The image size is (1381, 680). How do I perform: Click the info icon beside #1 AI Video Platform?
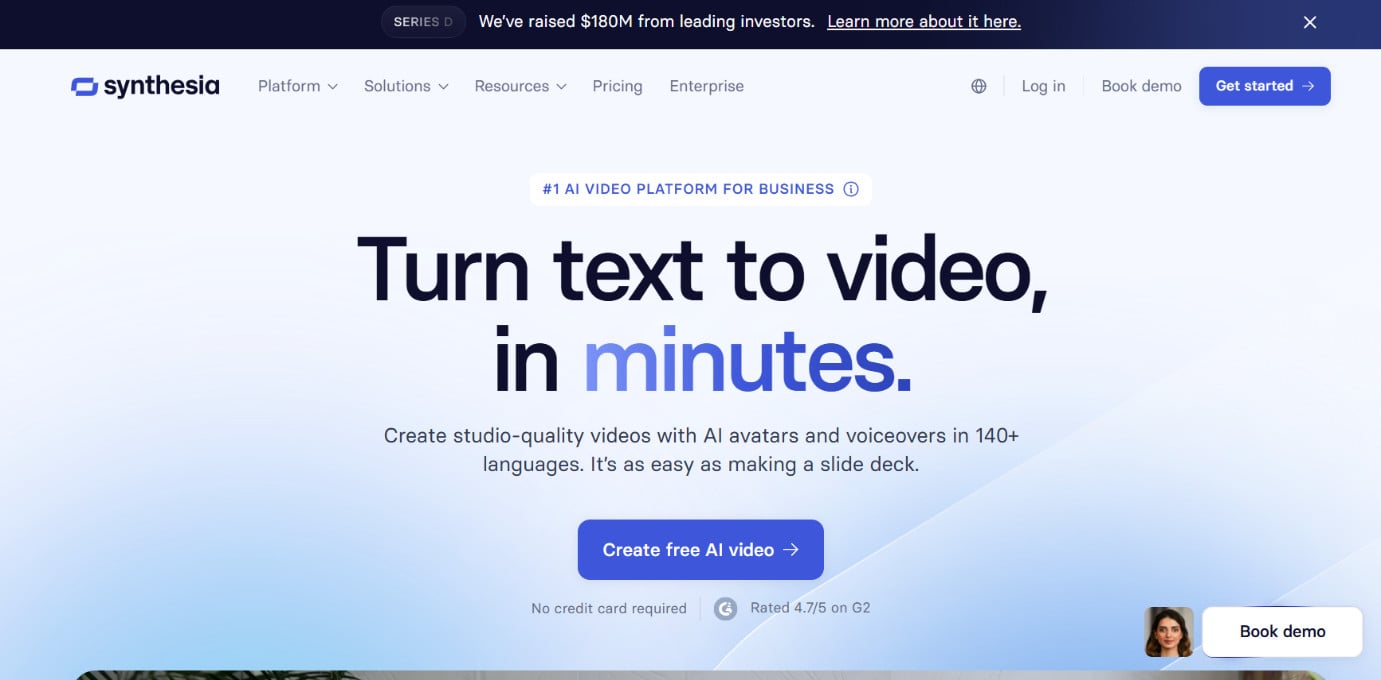[851, 189]
